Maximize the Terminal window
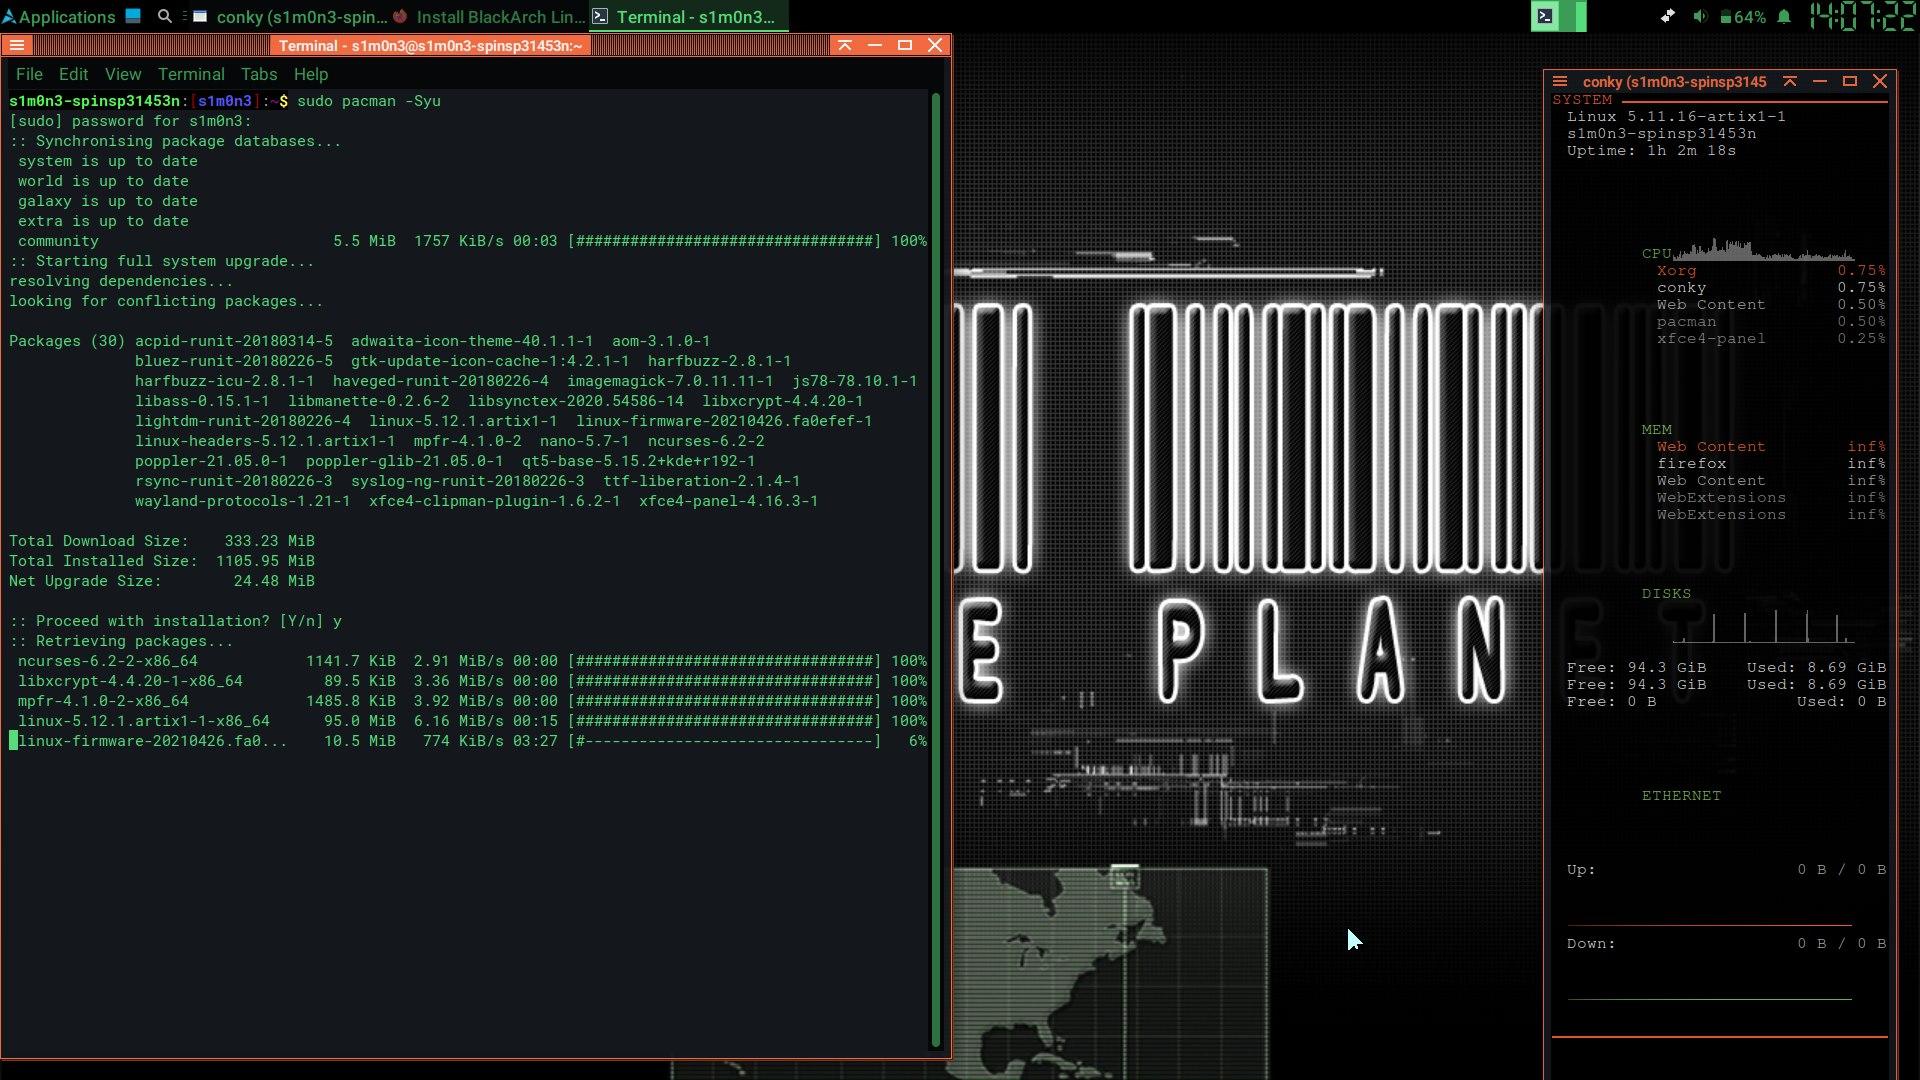Image resolution: width=1920 pixels, height=1080 pixels. [x=905, y=45]
